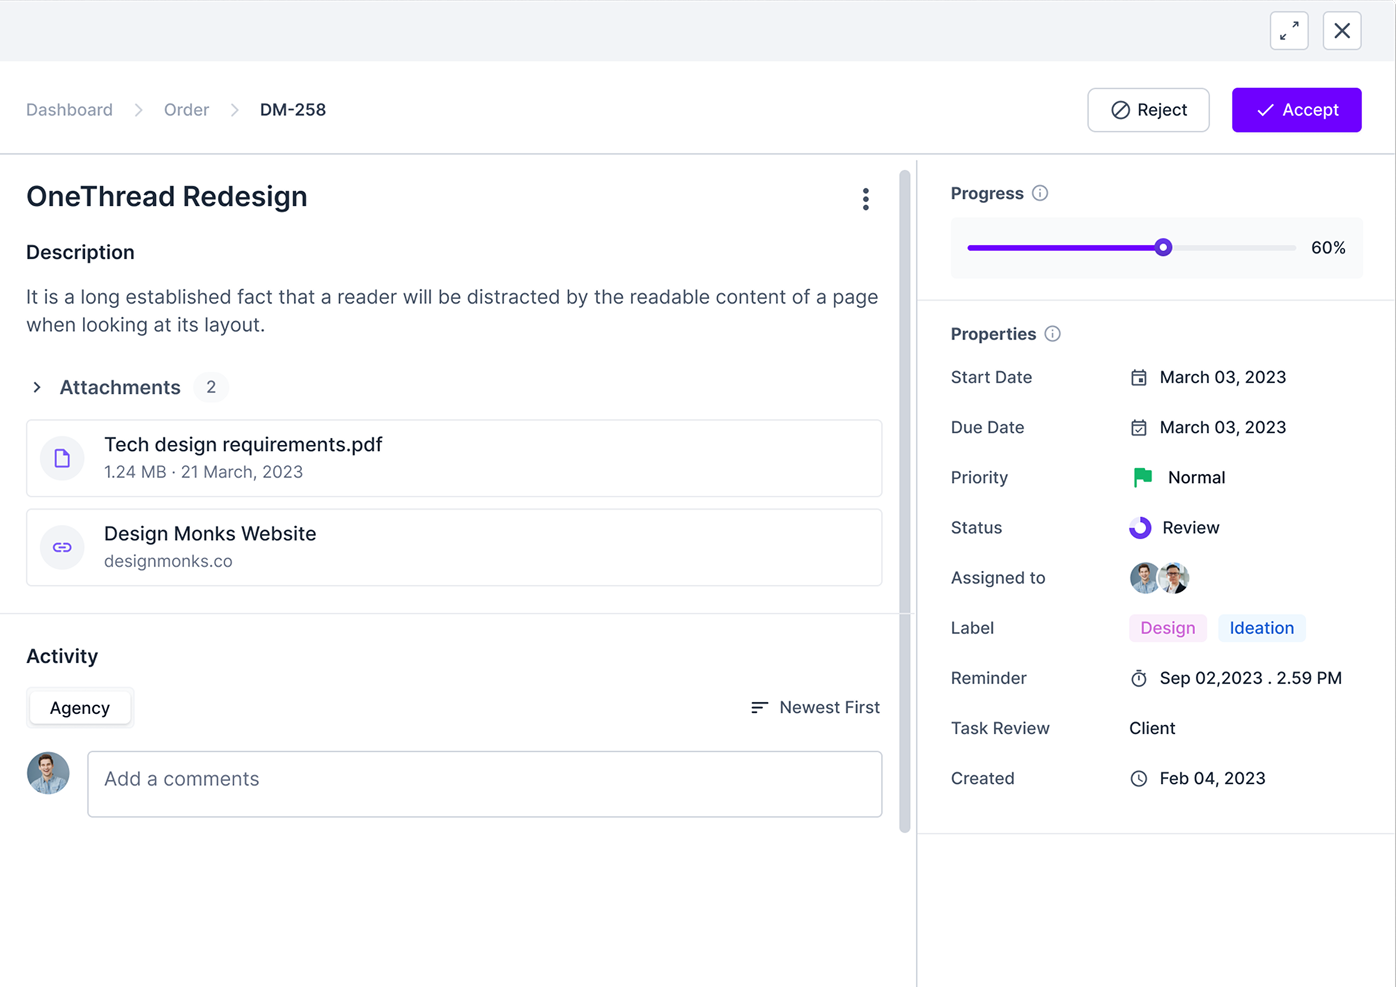This screenshot has height=987, width=1396.
Task: Go to Dashboard in the breadcrumb
Action: pyautogui.click(x=69, y=110)
